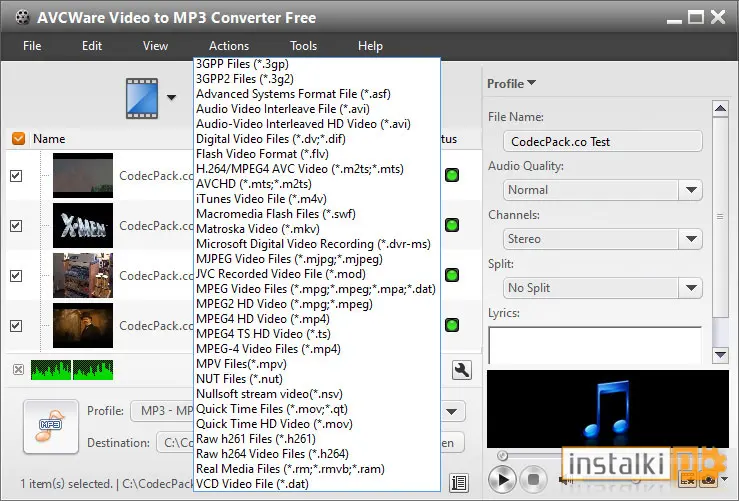Select iTunes Video File (*.m4v)
The height and width of the screenshot is (501, 739).
317,199
